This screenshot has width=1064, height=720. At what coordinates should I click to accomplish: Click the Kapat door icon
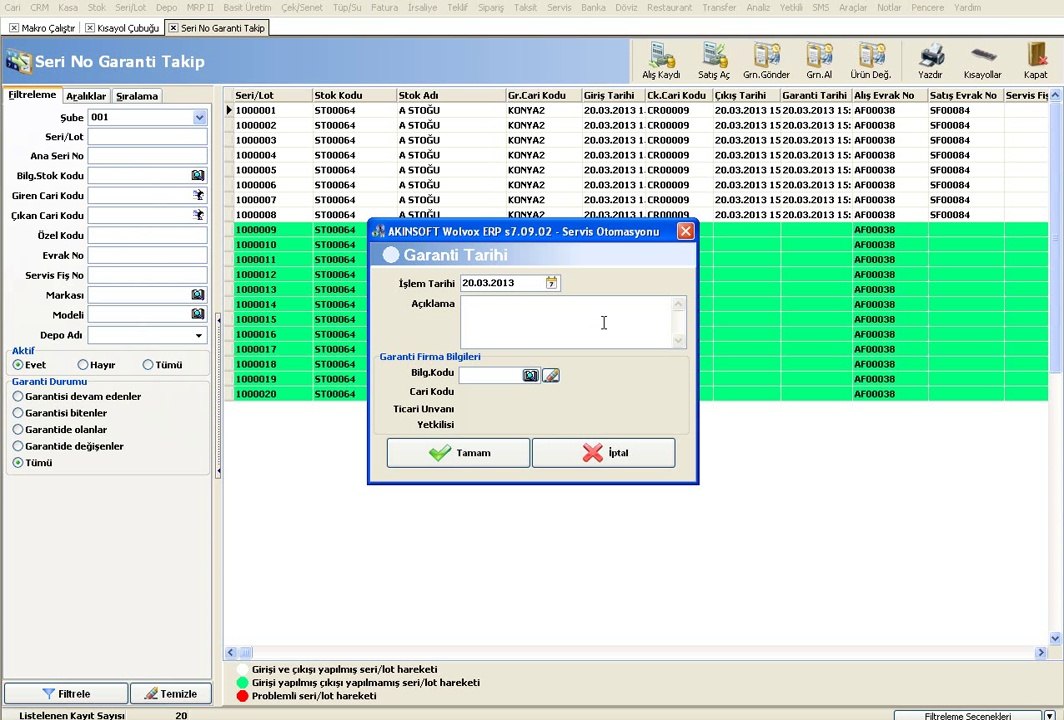pyautogui.click(x=1036, y=61)
